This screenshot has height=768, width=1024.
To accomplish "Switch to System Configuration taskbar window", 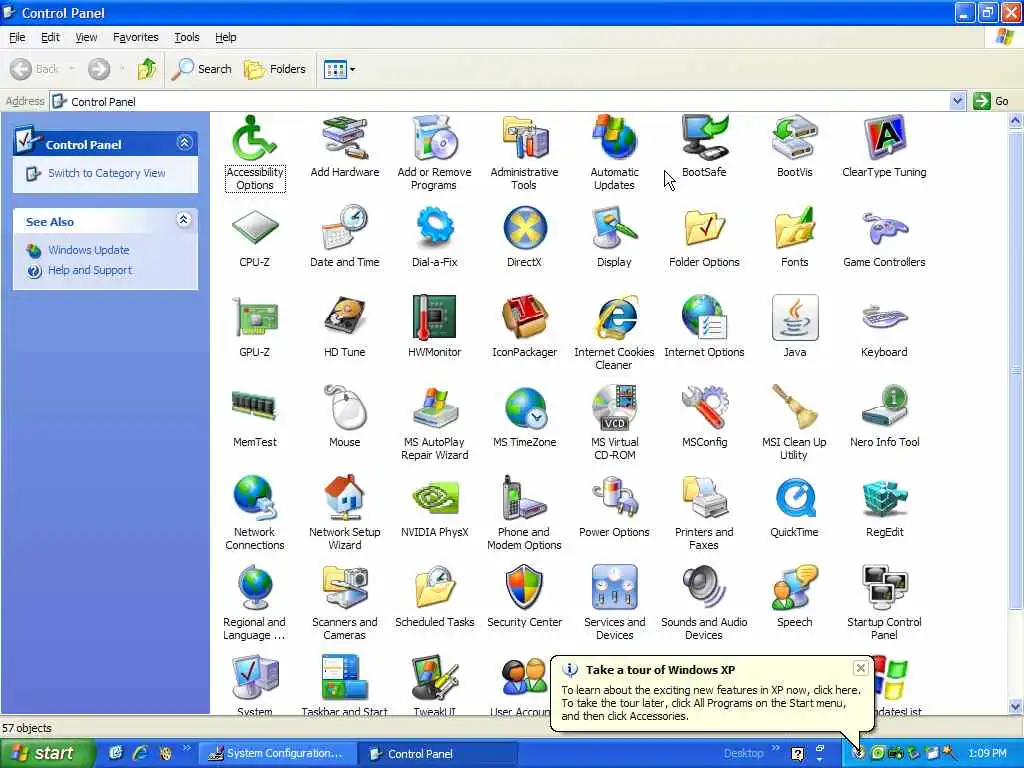I will (x=276, y=754).
